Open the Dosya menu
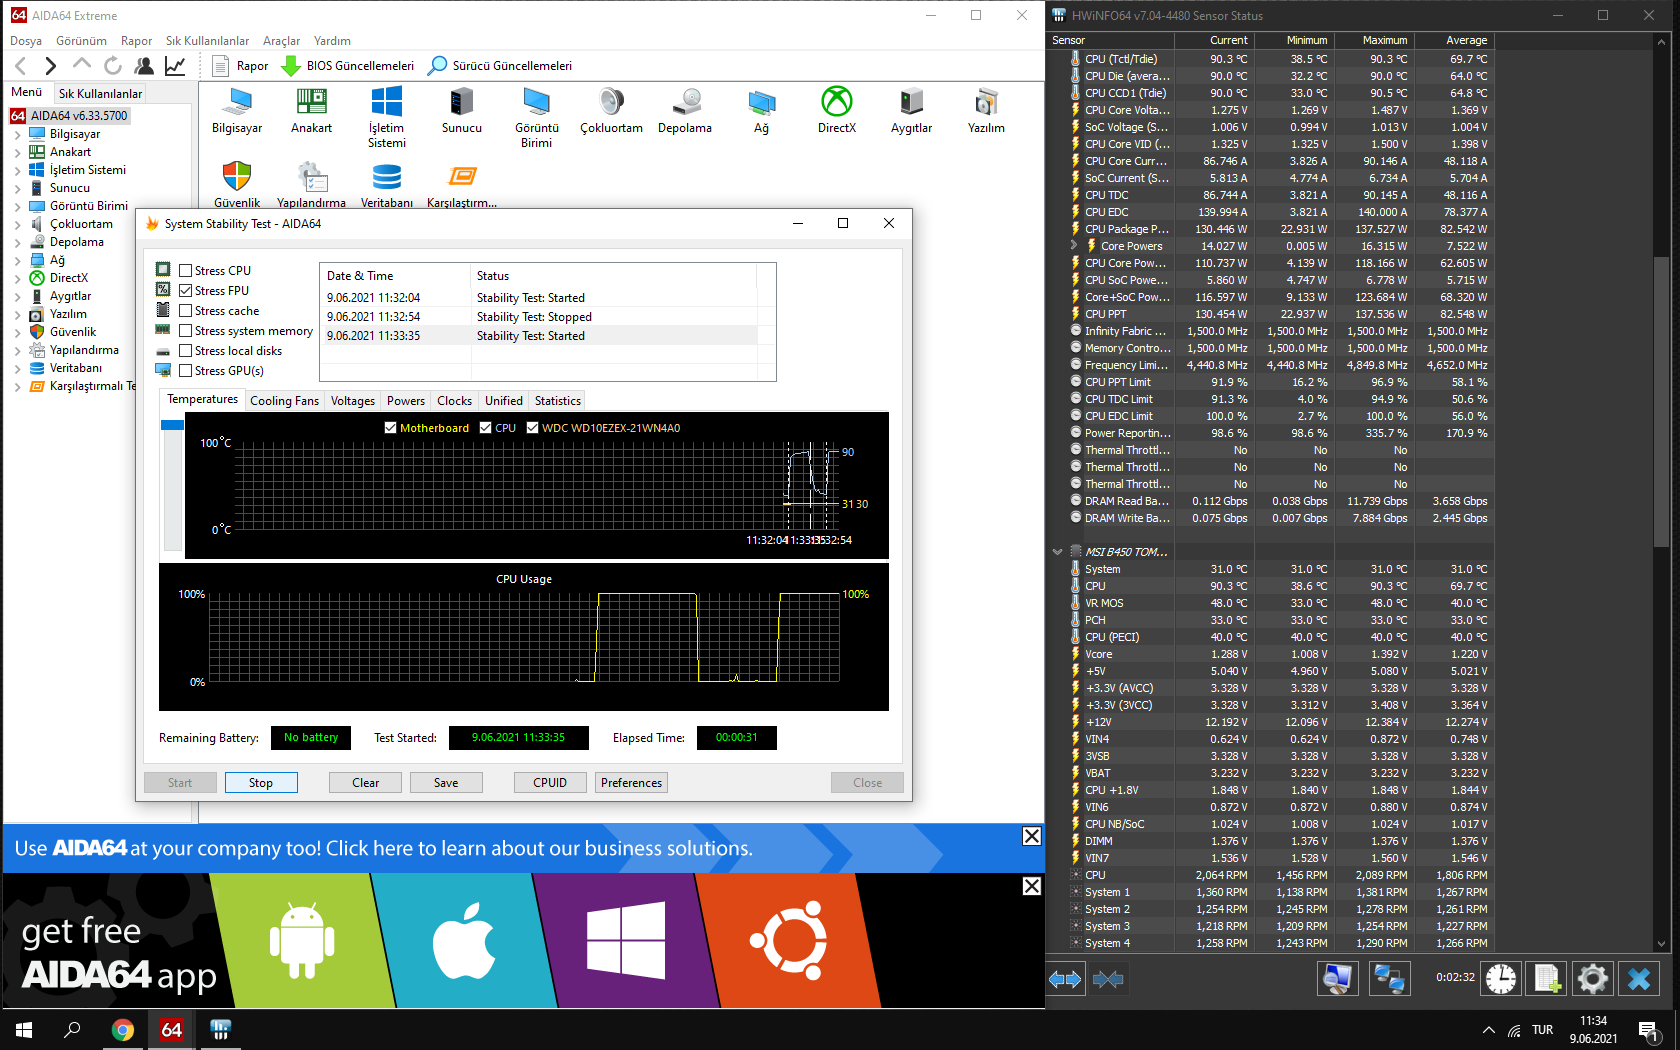This screenshot has height=1050, width=1680. click(26, 41)
